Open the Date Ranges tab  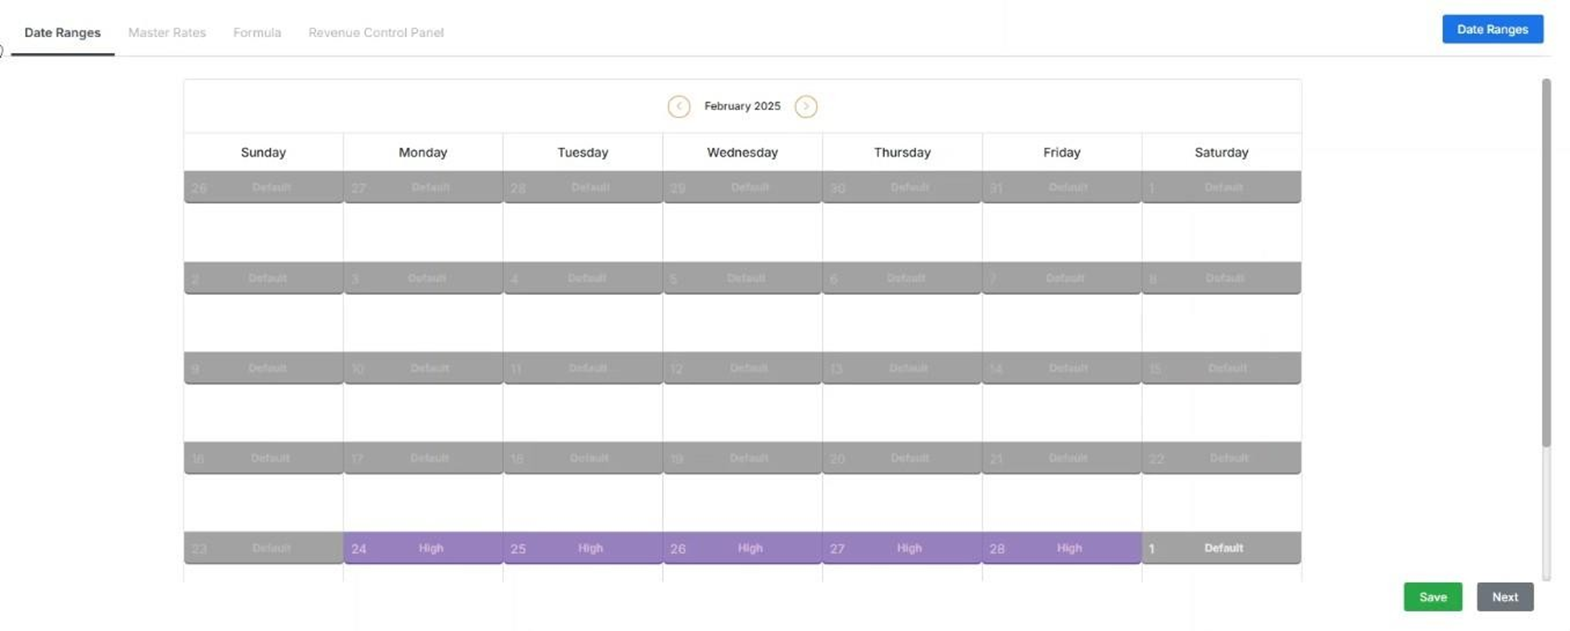pos(62,33)
